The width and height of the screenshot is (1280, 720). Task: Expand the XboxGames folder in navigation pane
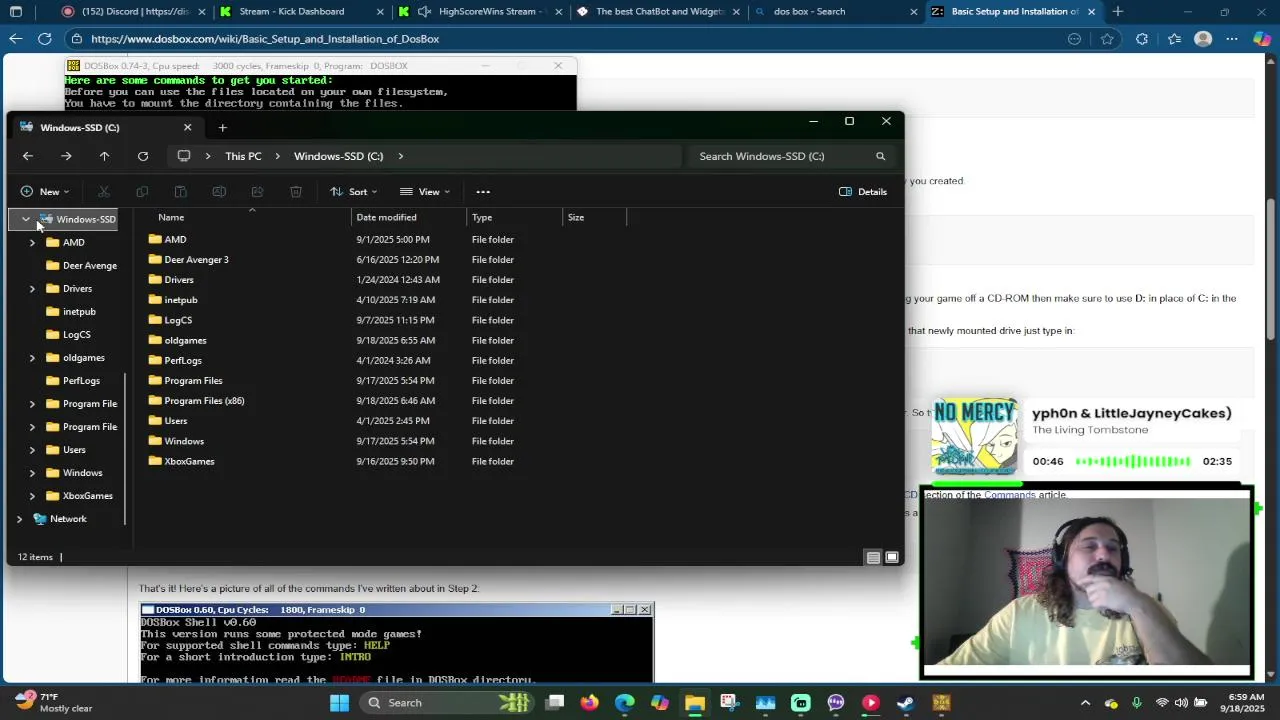coord(32,495)
